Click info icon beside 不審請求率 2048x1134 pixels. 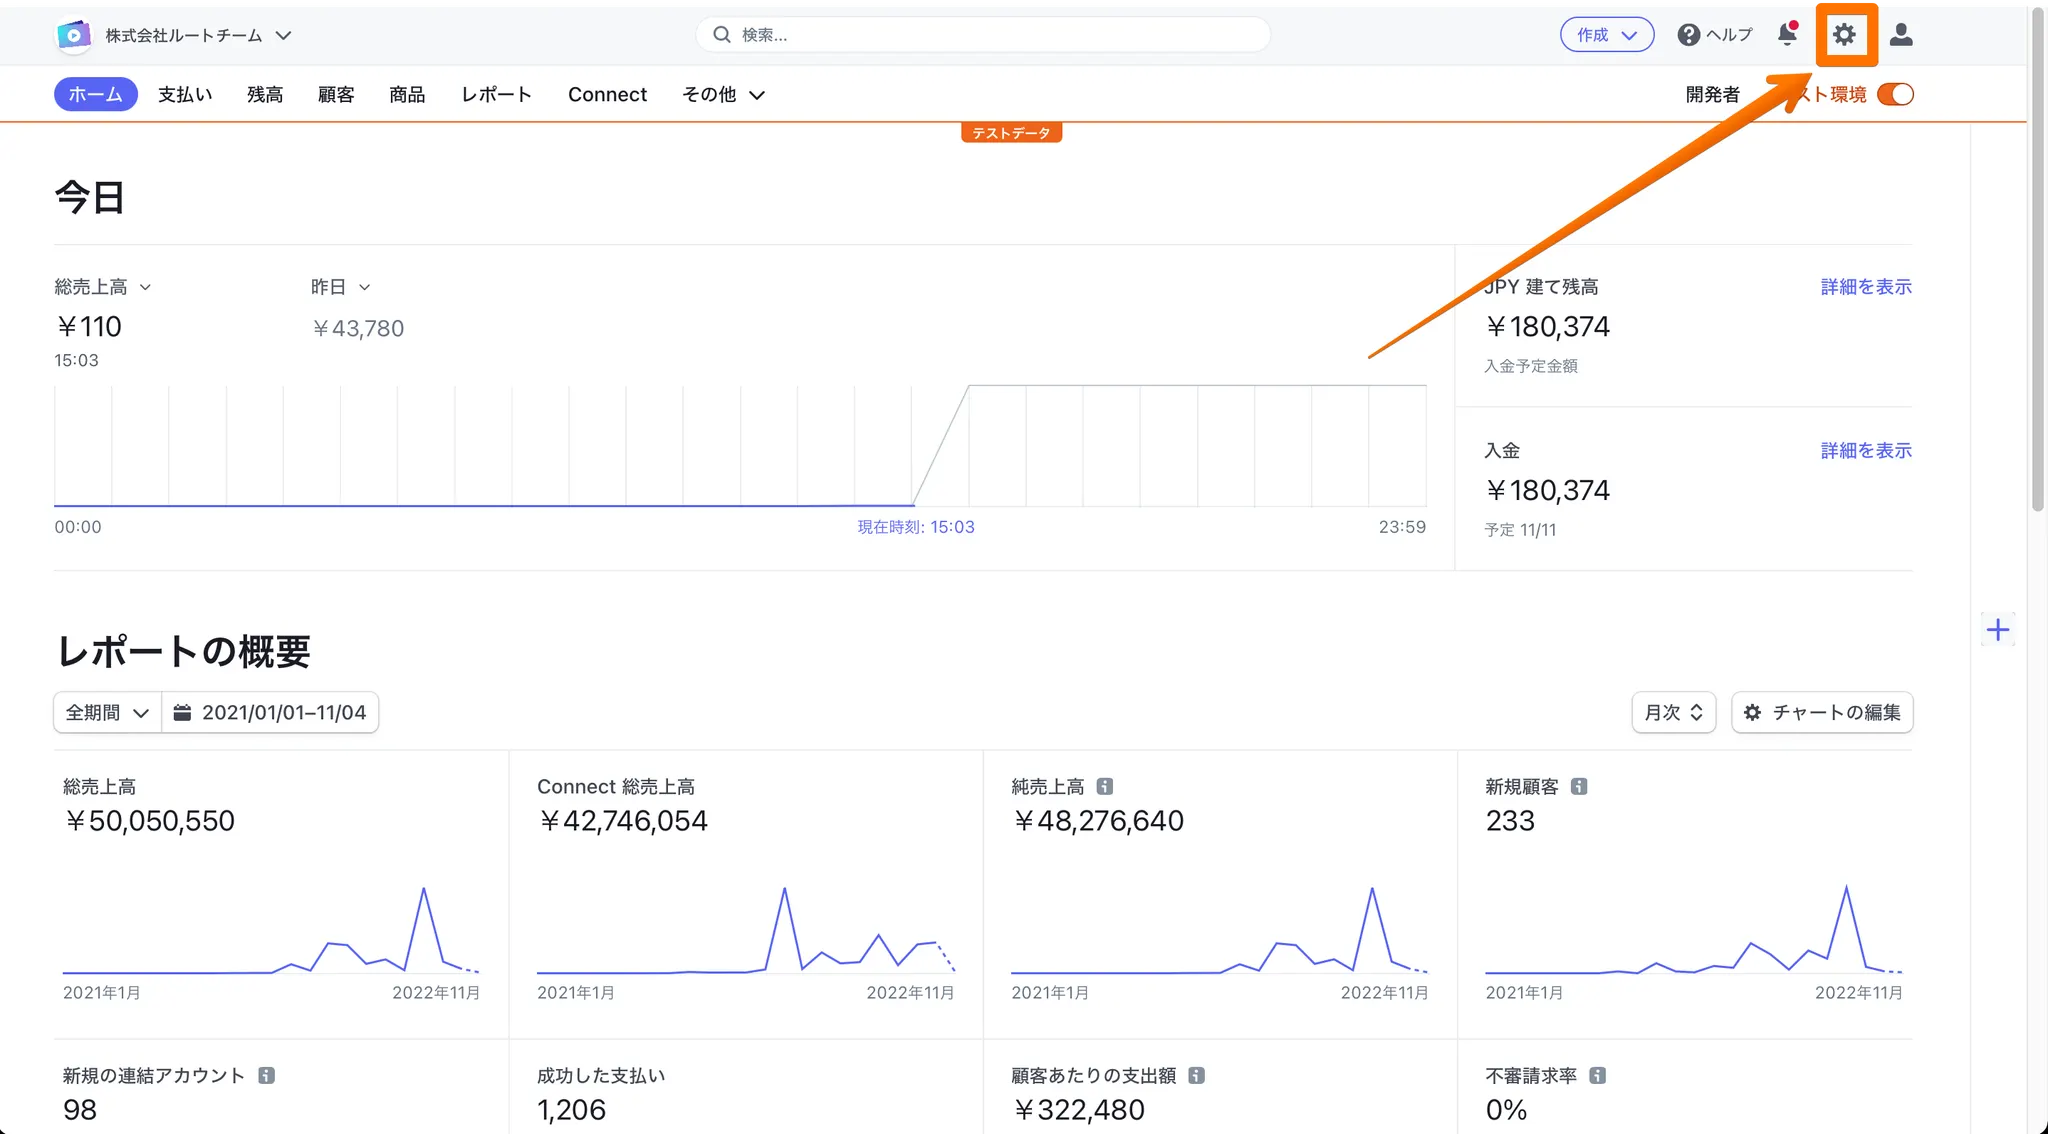1598,1075
